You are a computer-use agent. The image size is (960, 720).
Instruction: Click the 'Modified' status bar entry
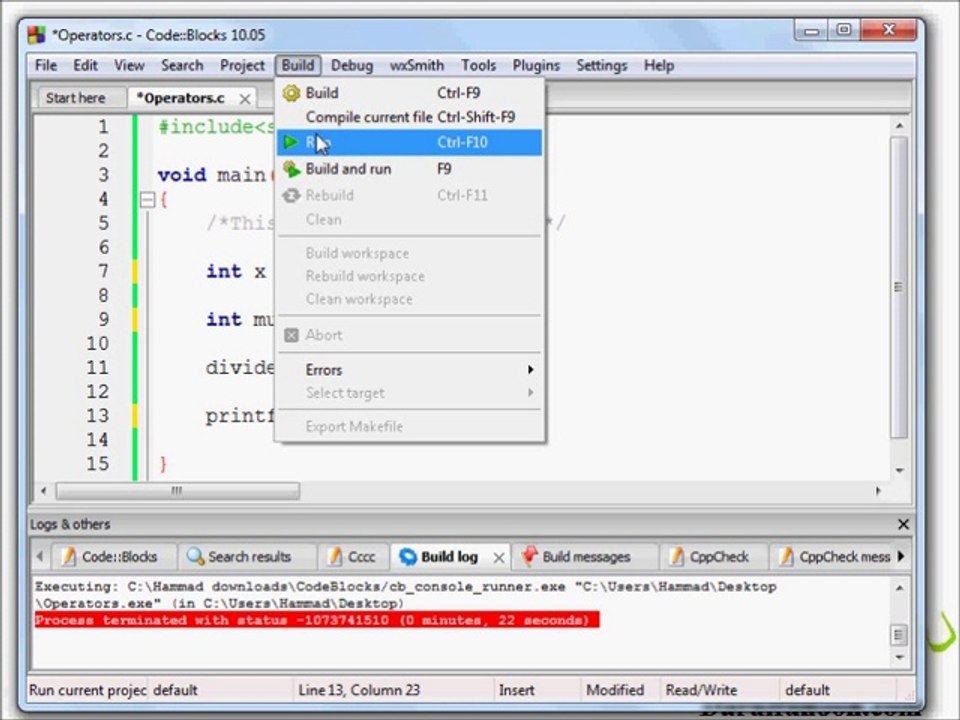[x=615, y=690]
